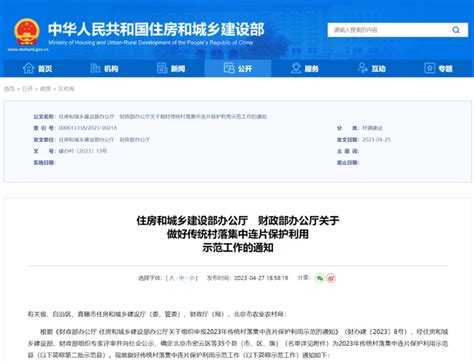The height and width of the screenshot is (364, 474).
Task: Click 公开 in the breadcrumb trail
Action: (27, 89)
